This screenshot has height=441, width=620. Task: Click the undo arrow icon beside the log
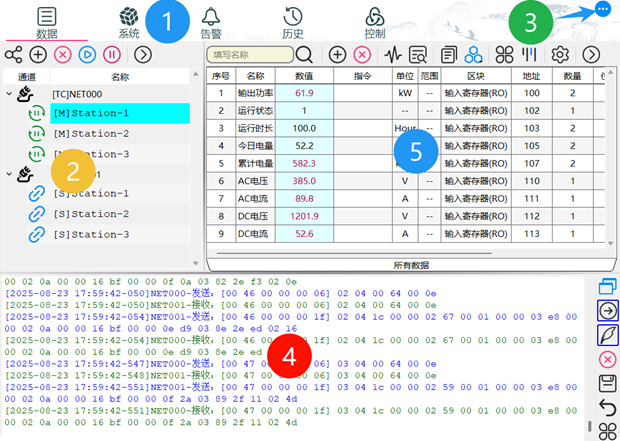607,407
